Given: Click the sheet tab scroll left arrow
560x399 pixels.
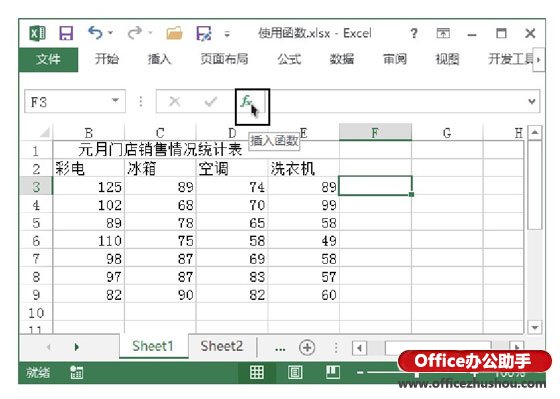Looking at the screenshot, I should click(x=48, y=346).
